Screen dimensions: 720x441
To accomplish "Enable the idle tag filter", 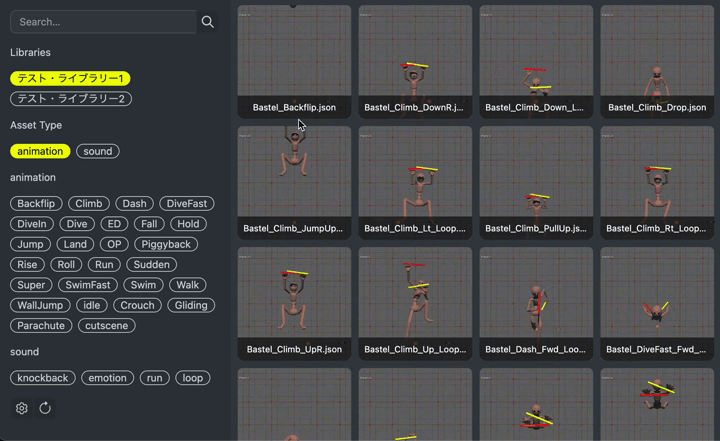I will (91, 305).
